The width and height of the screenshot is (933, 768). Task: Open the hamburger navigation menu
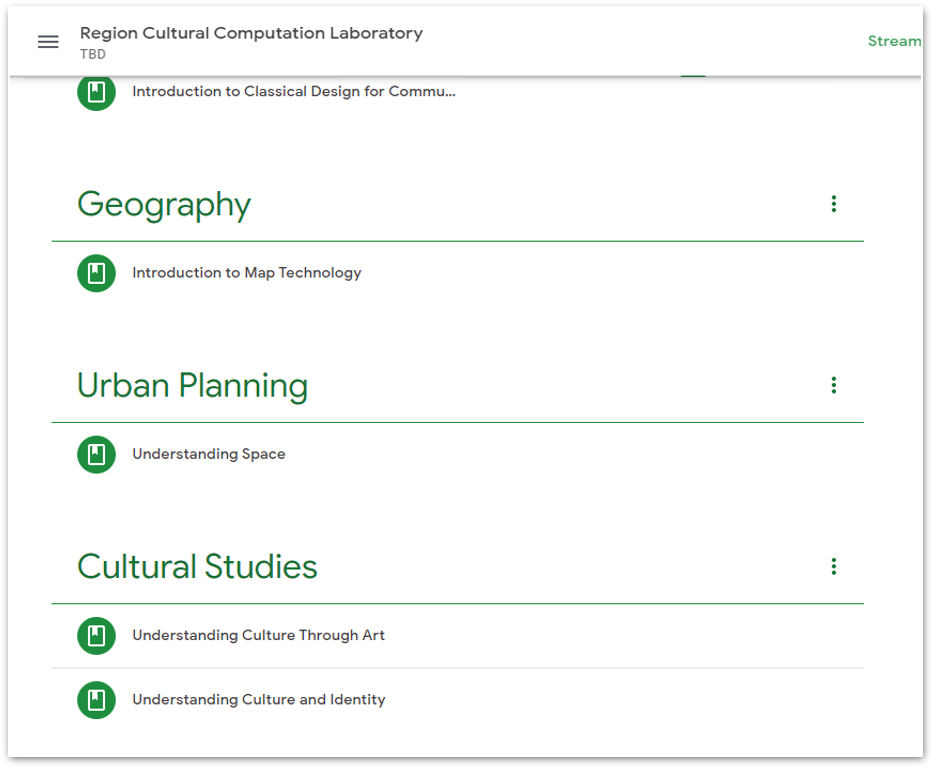coord(47,41)
